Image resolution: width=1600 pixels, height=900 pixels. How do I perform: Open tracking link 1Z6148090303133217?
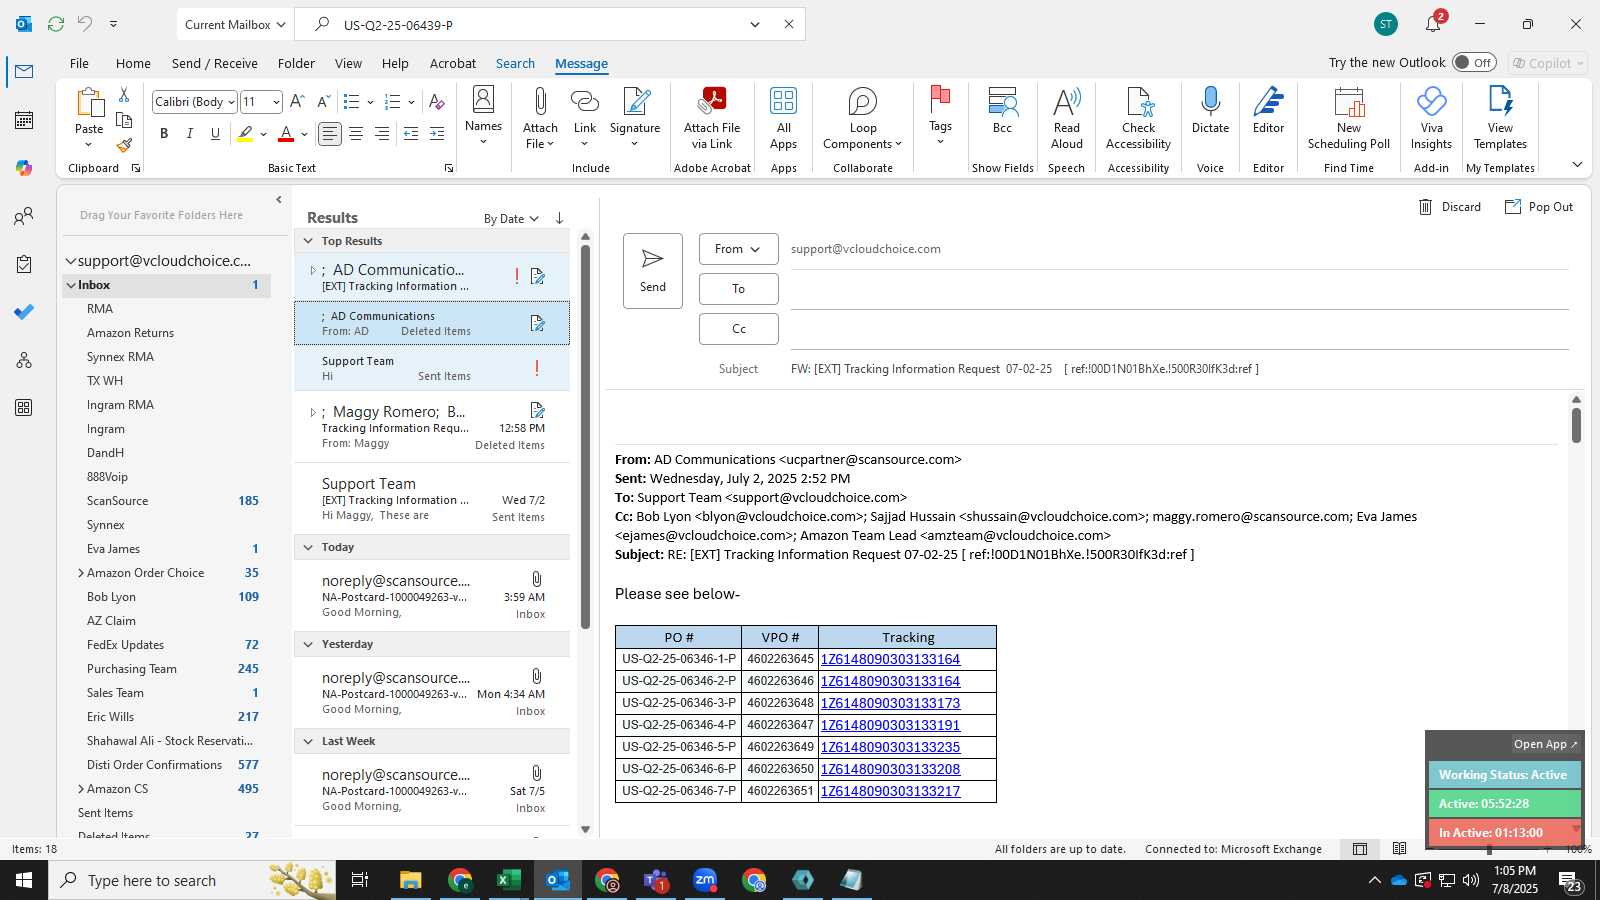coord(890,791)
